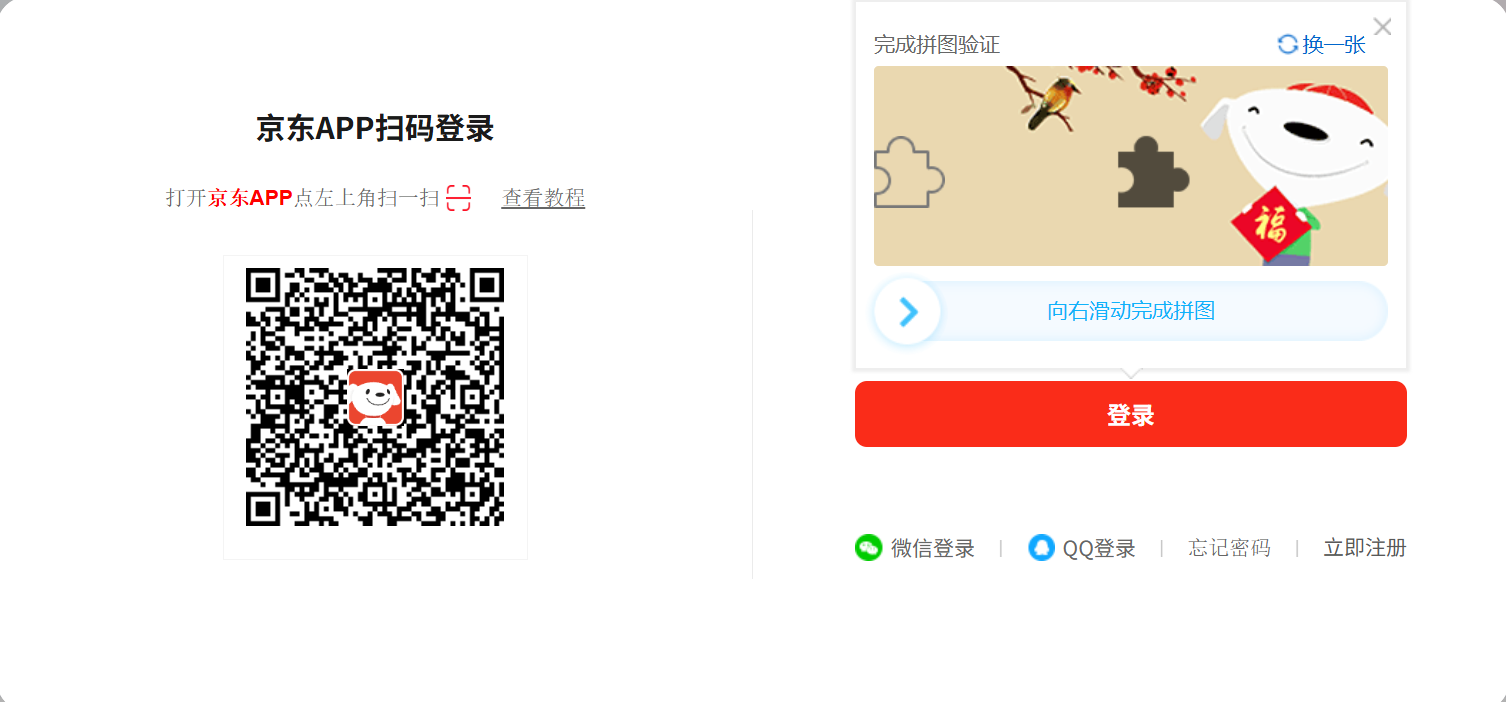Viewport: 1506px width, 702px height.
Task: Go to 立即注册 registration link
Action: pyautogui.click(x=1365, y=548)
